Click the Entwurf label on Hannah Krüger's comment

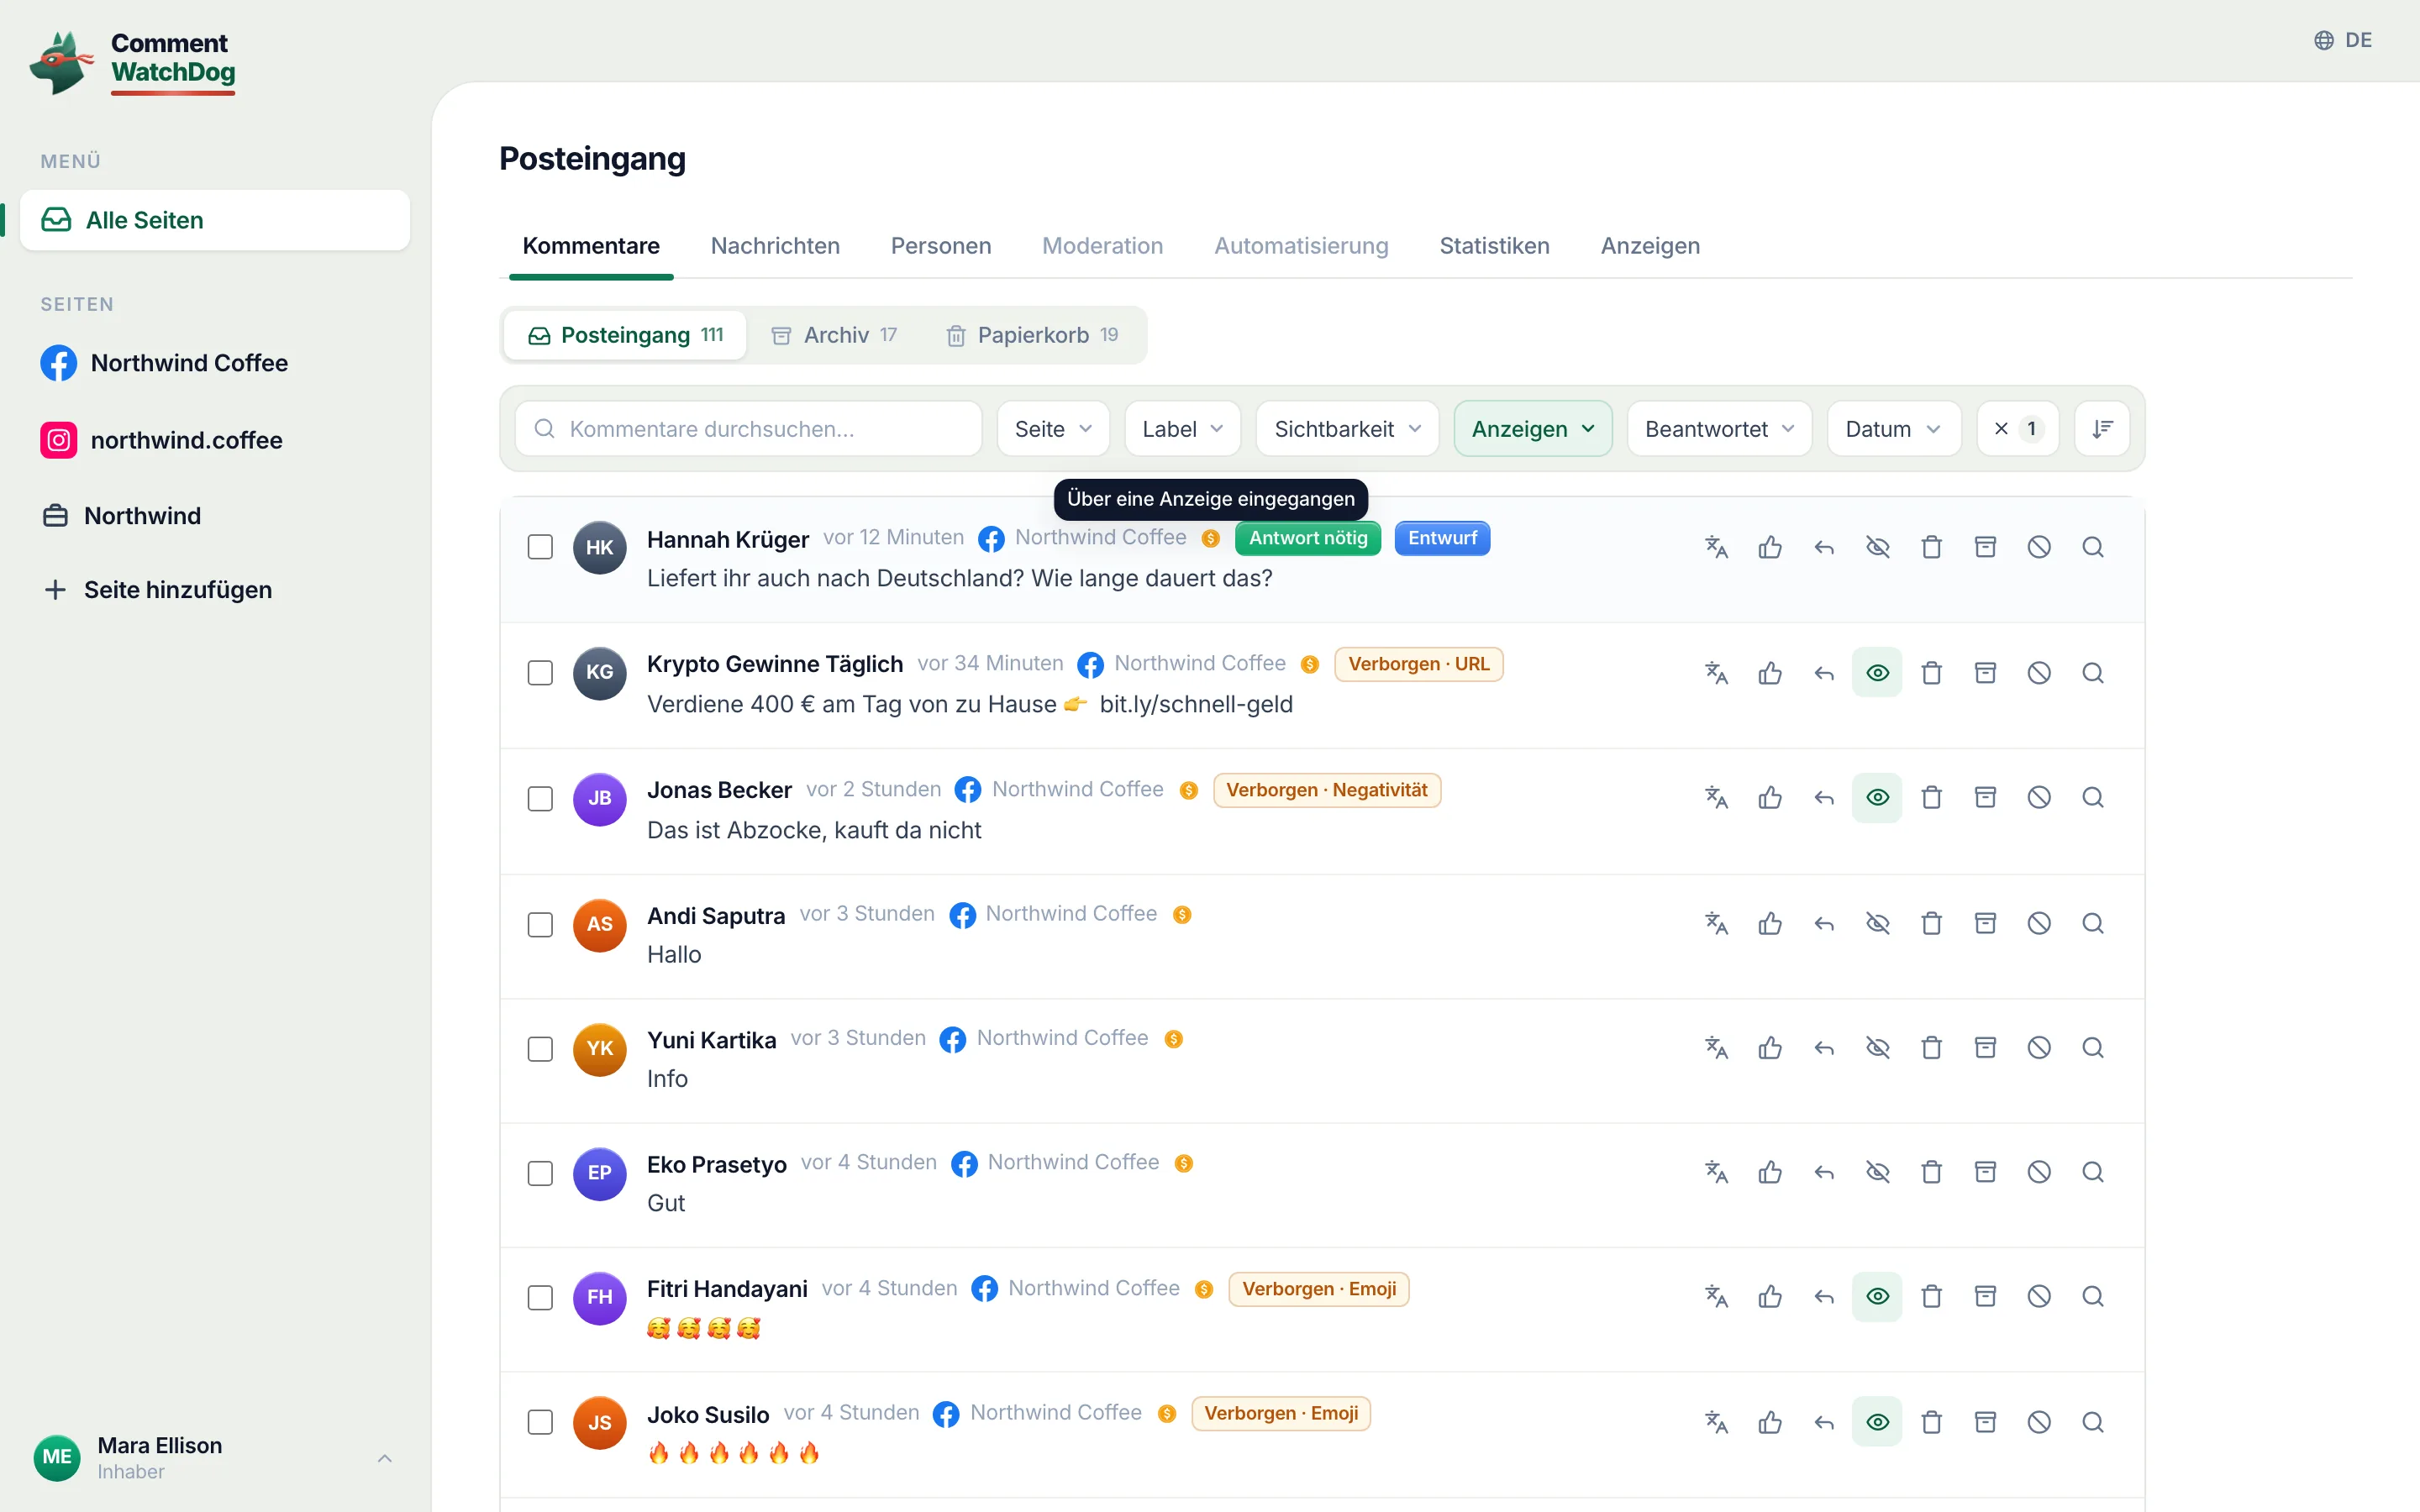click(1442, 538)
